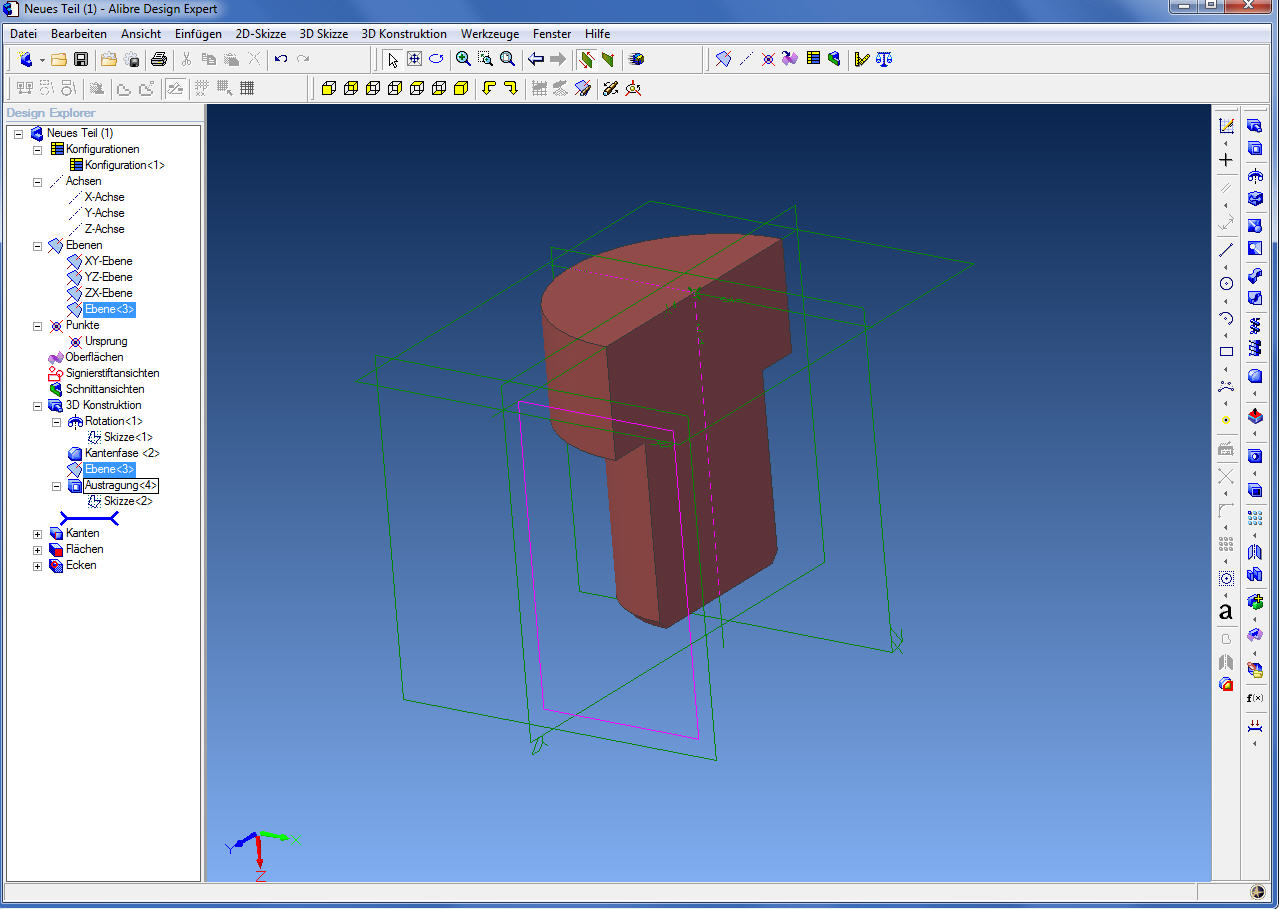Activate the Select arrow tool

point(392,59)
